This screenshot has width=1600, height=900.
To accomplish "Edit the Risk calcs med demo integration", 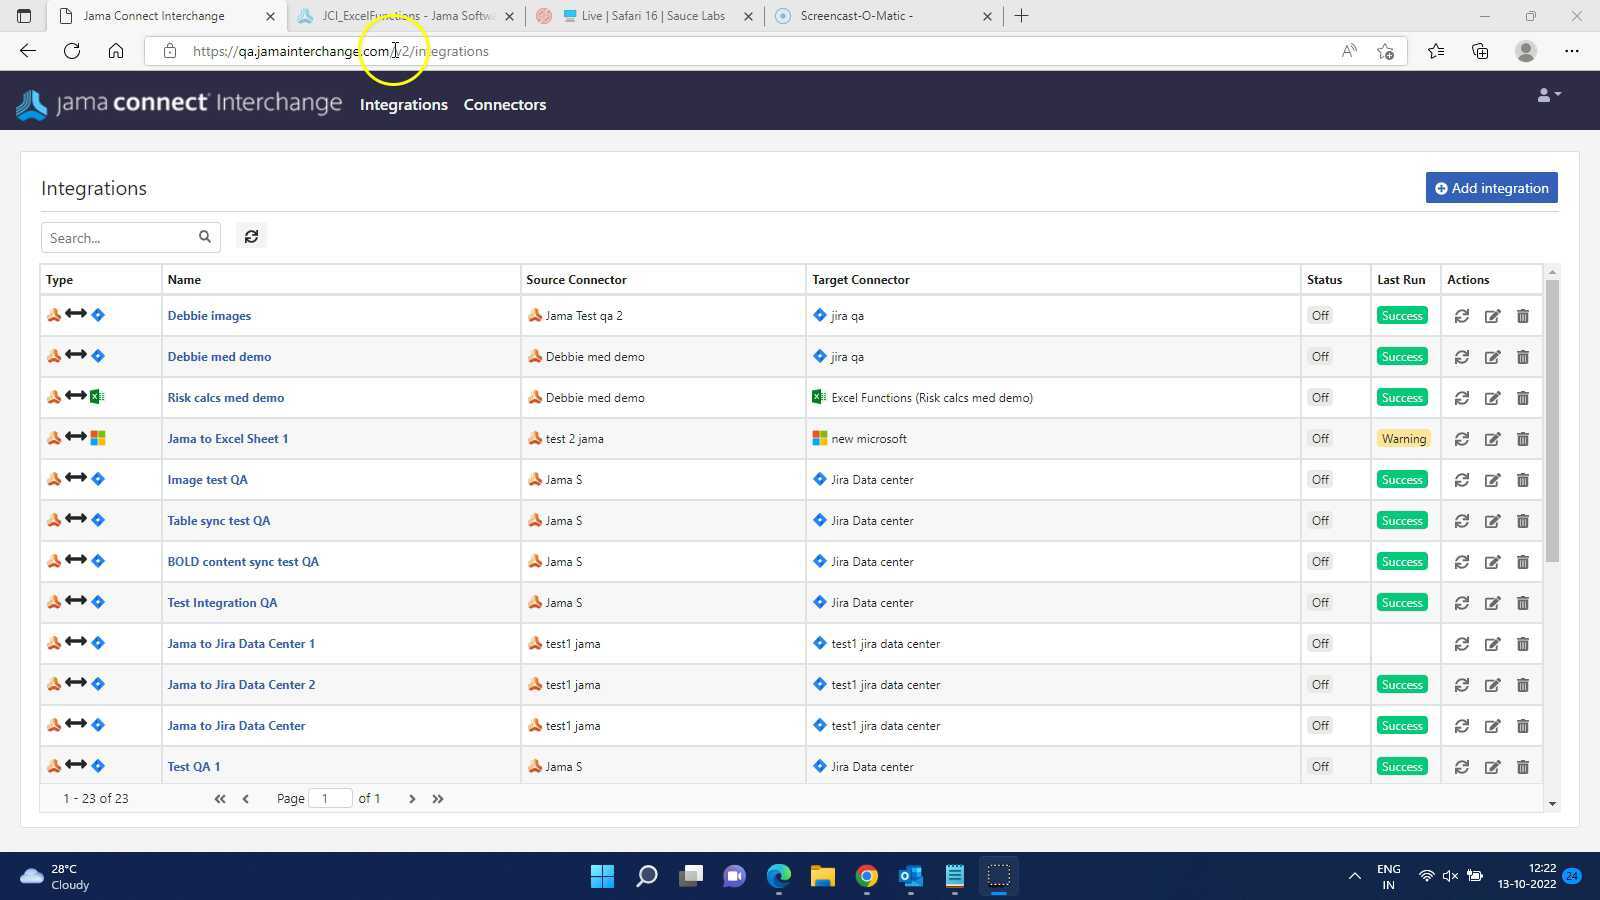I will tap(1492, 398).
